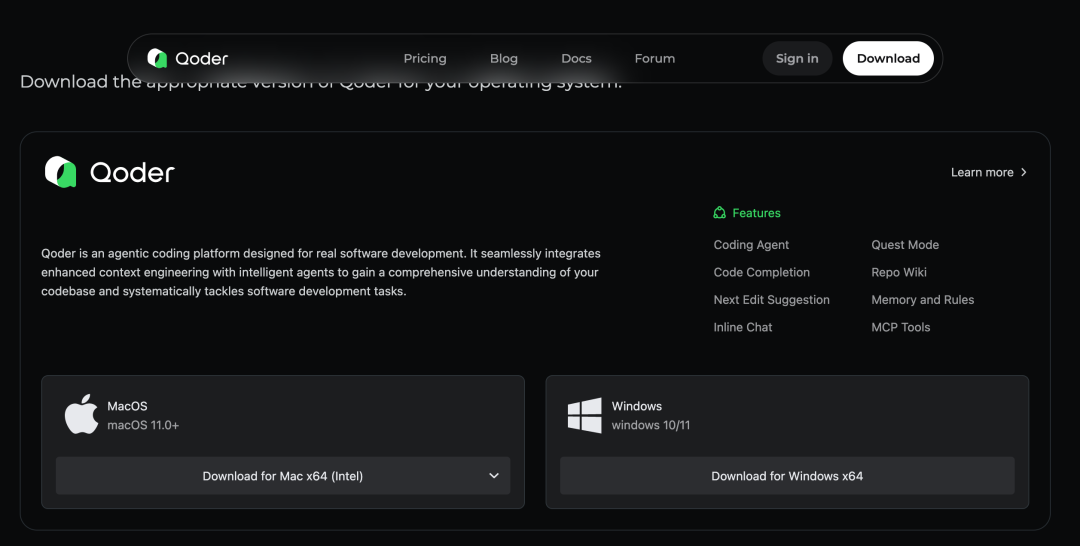This screenshot has height=546, width=1080.
Task: Go to the Docs section
Action: (x=577, y=59)
